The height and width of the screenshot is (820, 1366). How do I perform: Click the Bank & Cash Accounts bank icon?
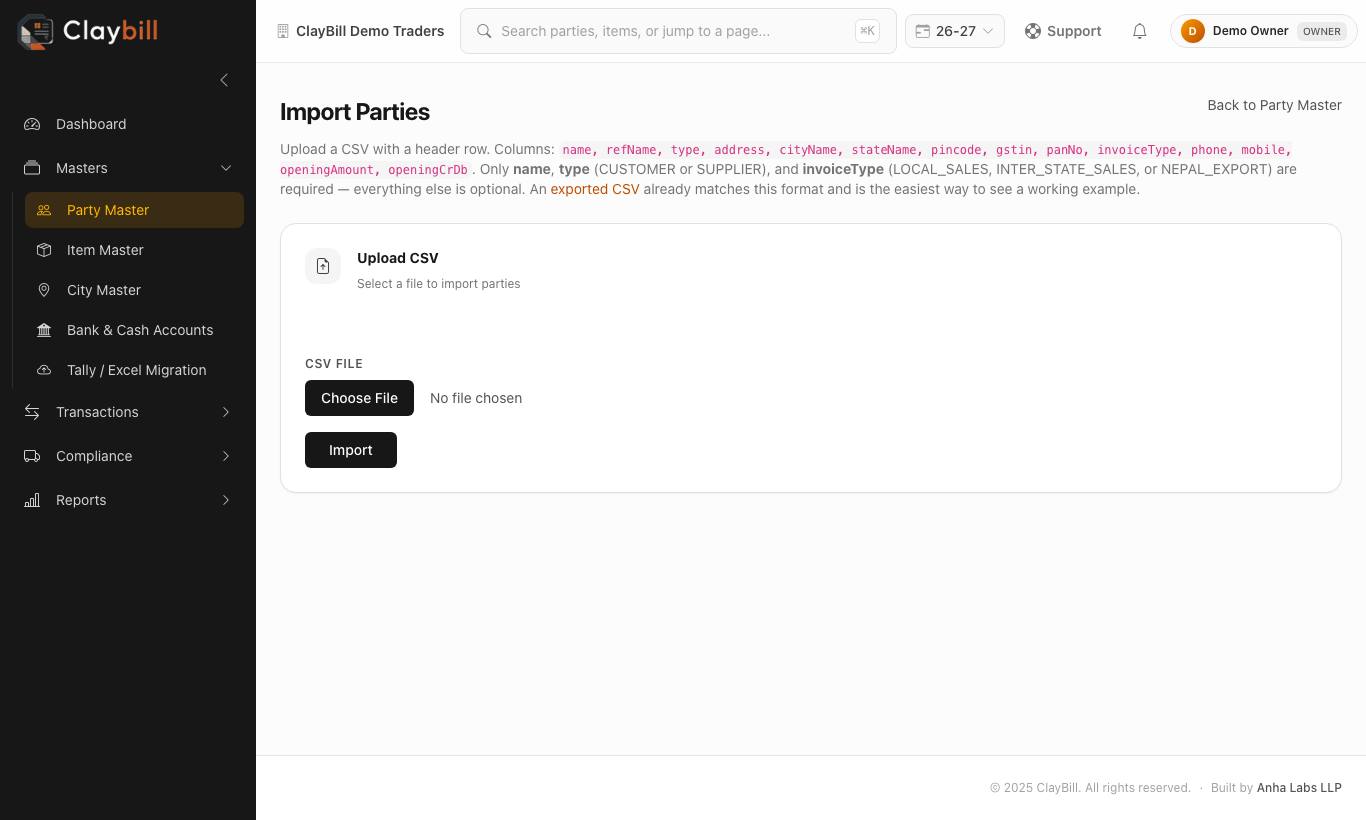(x=44, y=330)
